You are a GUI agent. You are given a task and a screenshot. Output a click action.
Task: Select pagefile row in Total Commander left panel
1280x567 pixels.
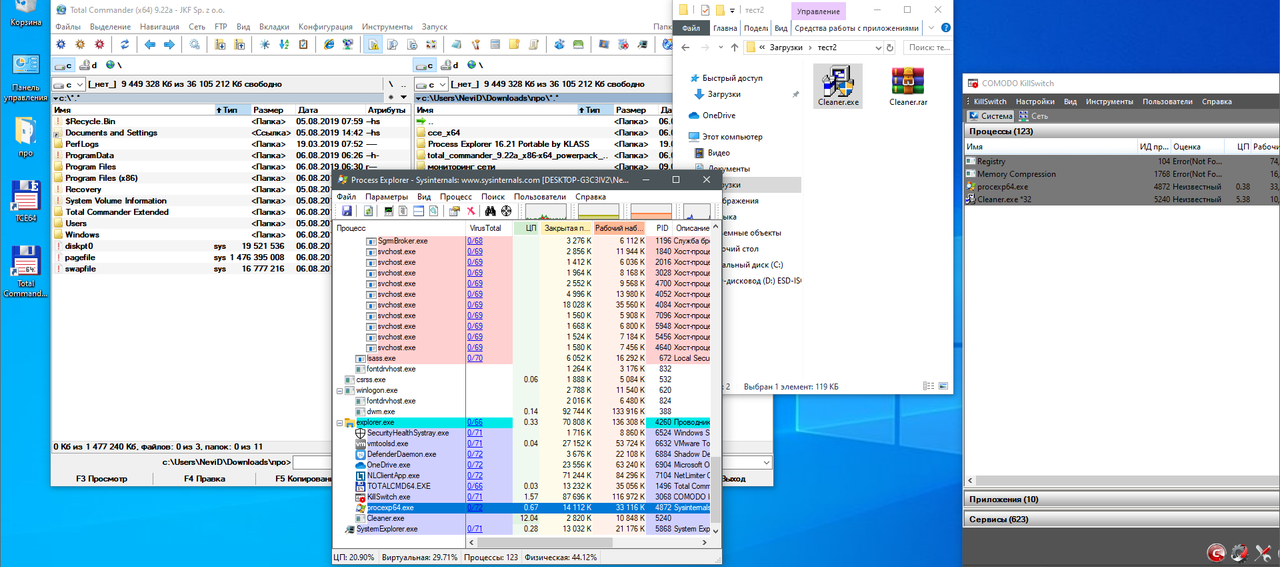tap(231, 257)
